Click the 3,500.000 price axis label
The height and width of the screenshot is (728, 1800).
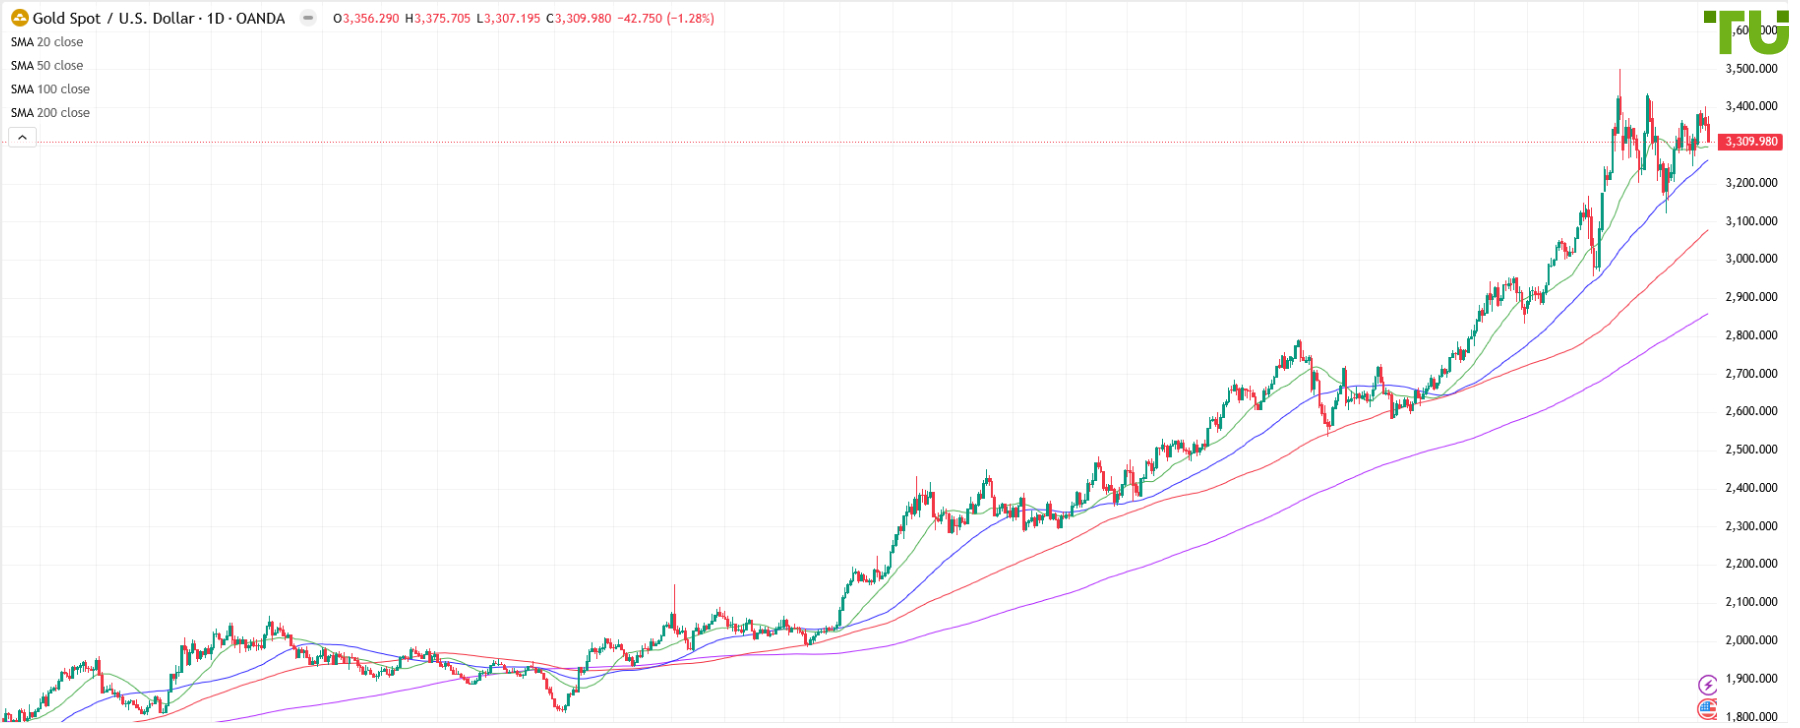coord(1751,69)
